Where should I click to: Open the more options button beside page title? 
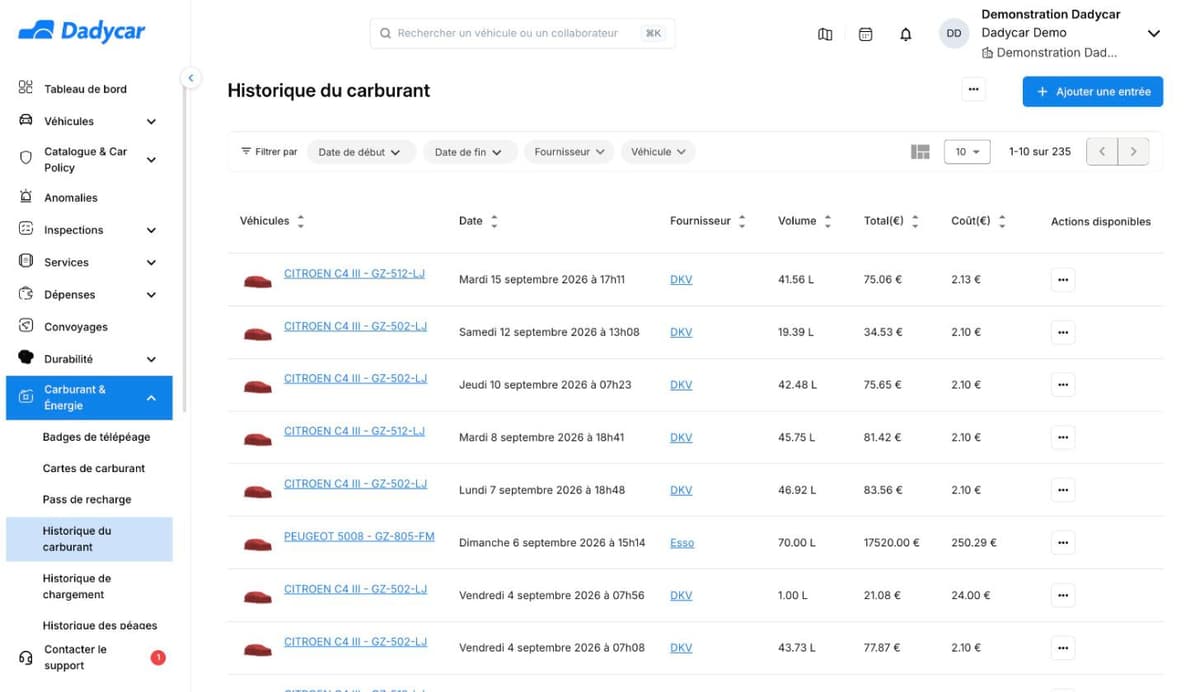973,90
